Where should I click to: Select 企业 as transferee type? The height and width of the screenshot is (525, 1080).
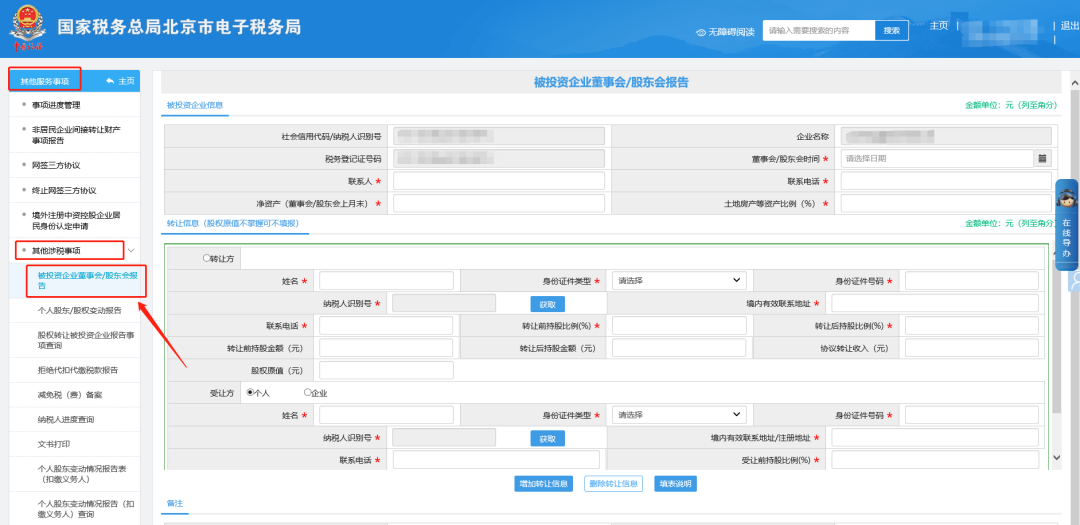(307, 393)
